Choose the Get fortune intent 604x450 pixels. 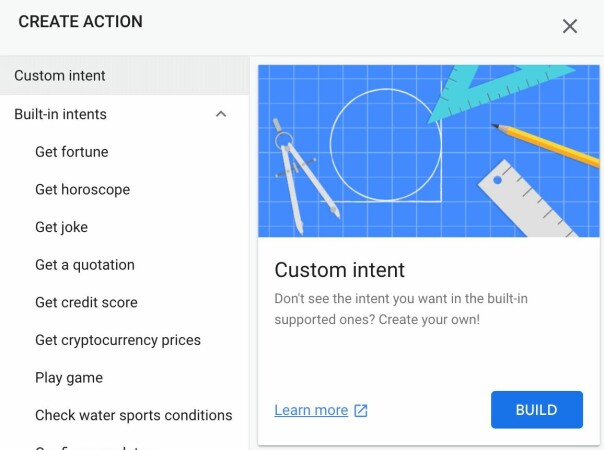tap(72, 152)
